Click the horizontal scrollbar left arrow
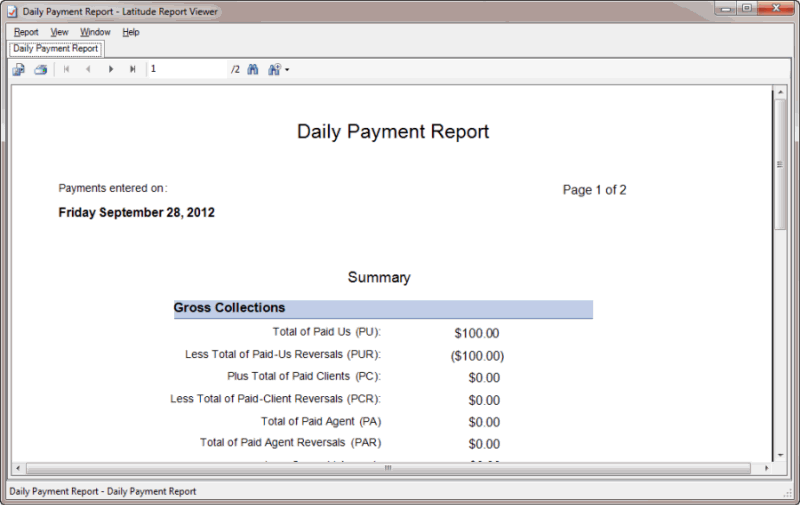Image resolution: width=800 pixels, height=505 pixels. [19, 468]
